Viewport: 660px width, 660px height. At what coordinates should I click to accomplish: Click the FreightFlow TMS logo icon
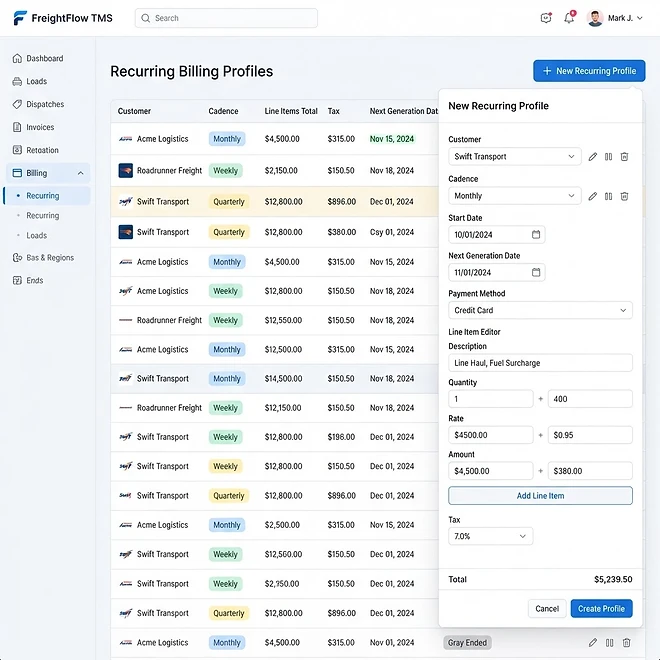coord(19,18)
